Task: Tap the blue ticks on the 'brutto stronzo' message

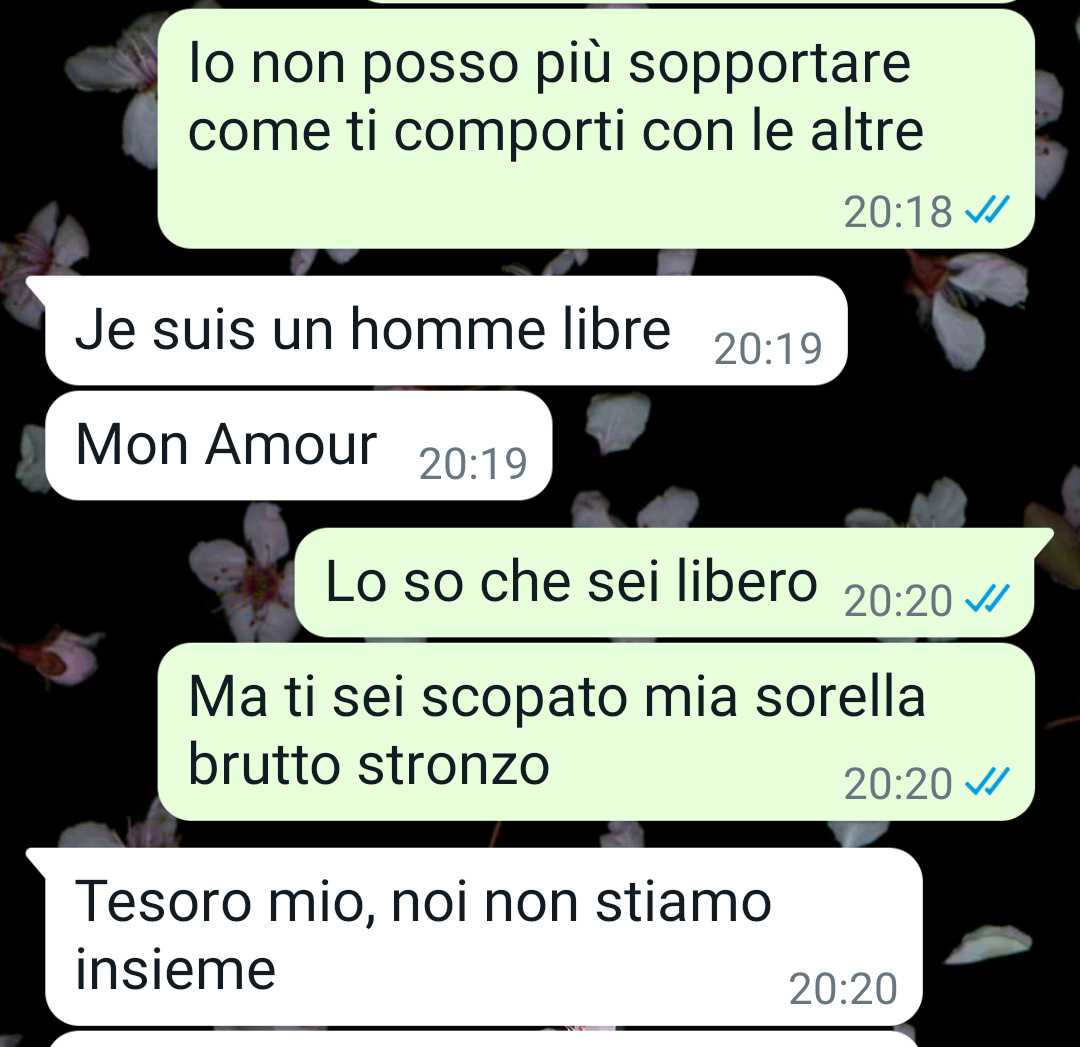Action: (987, 782)
